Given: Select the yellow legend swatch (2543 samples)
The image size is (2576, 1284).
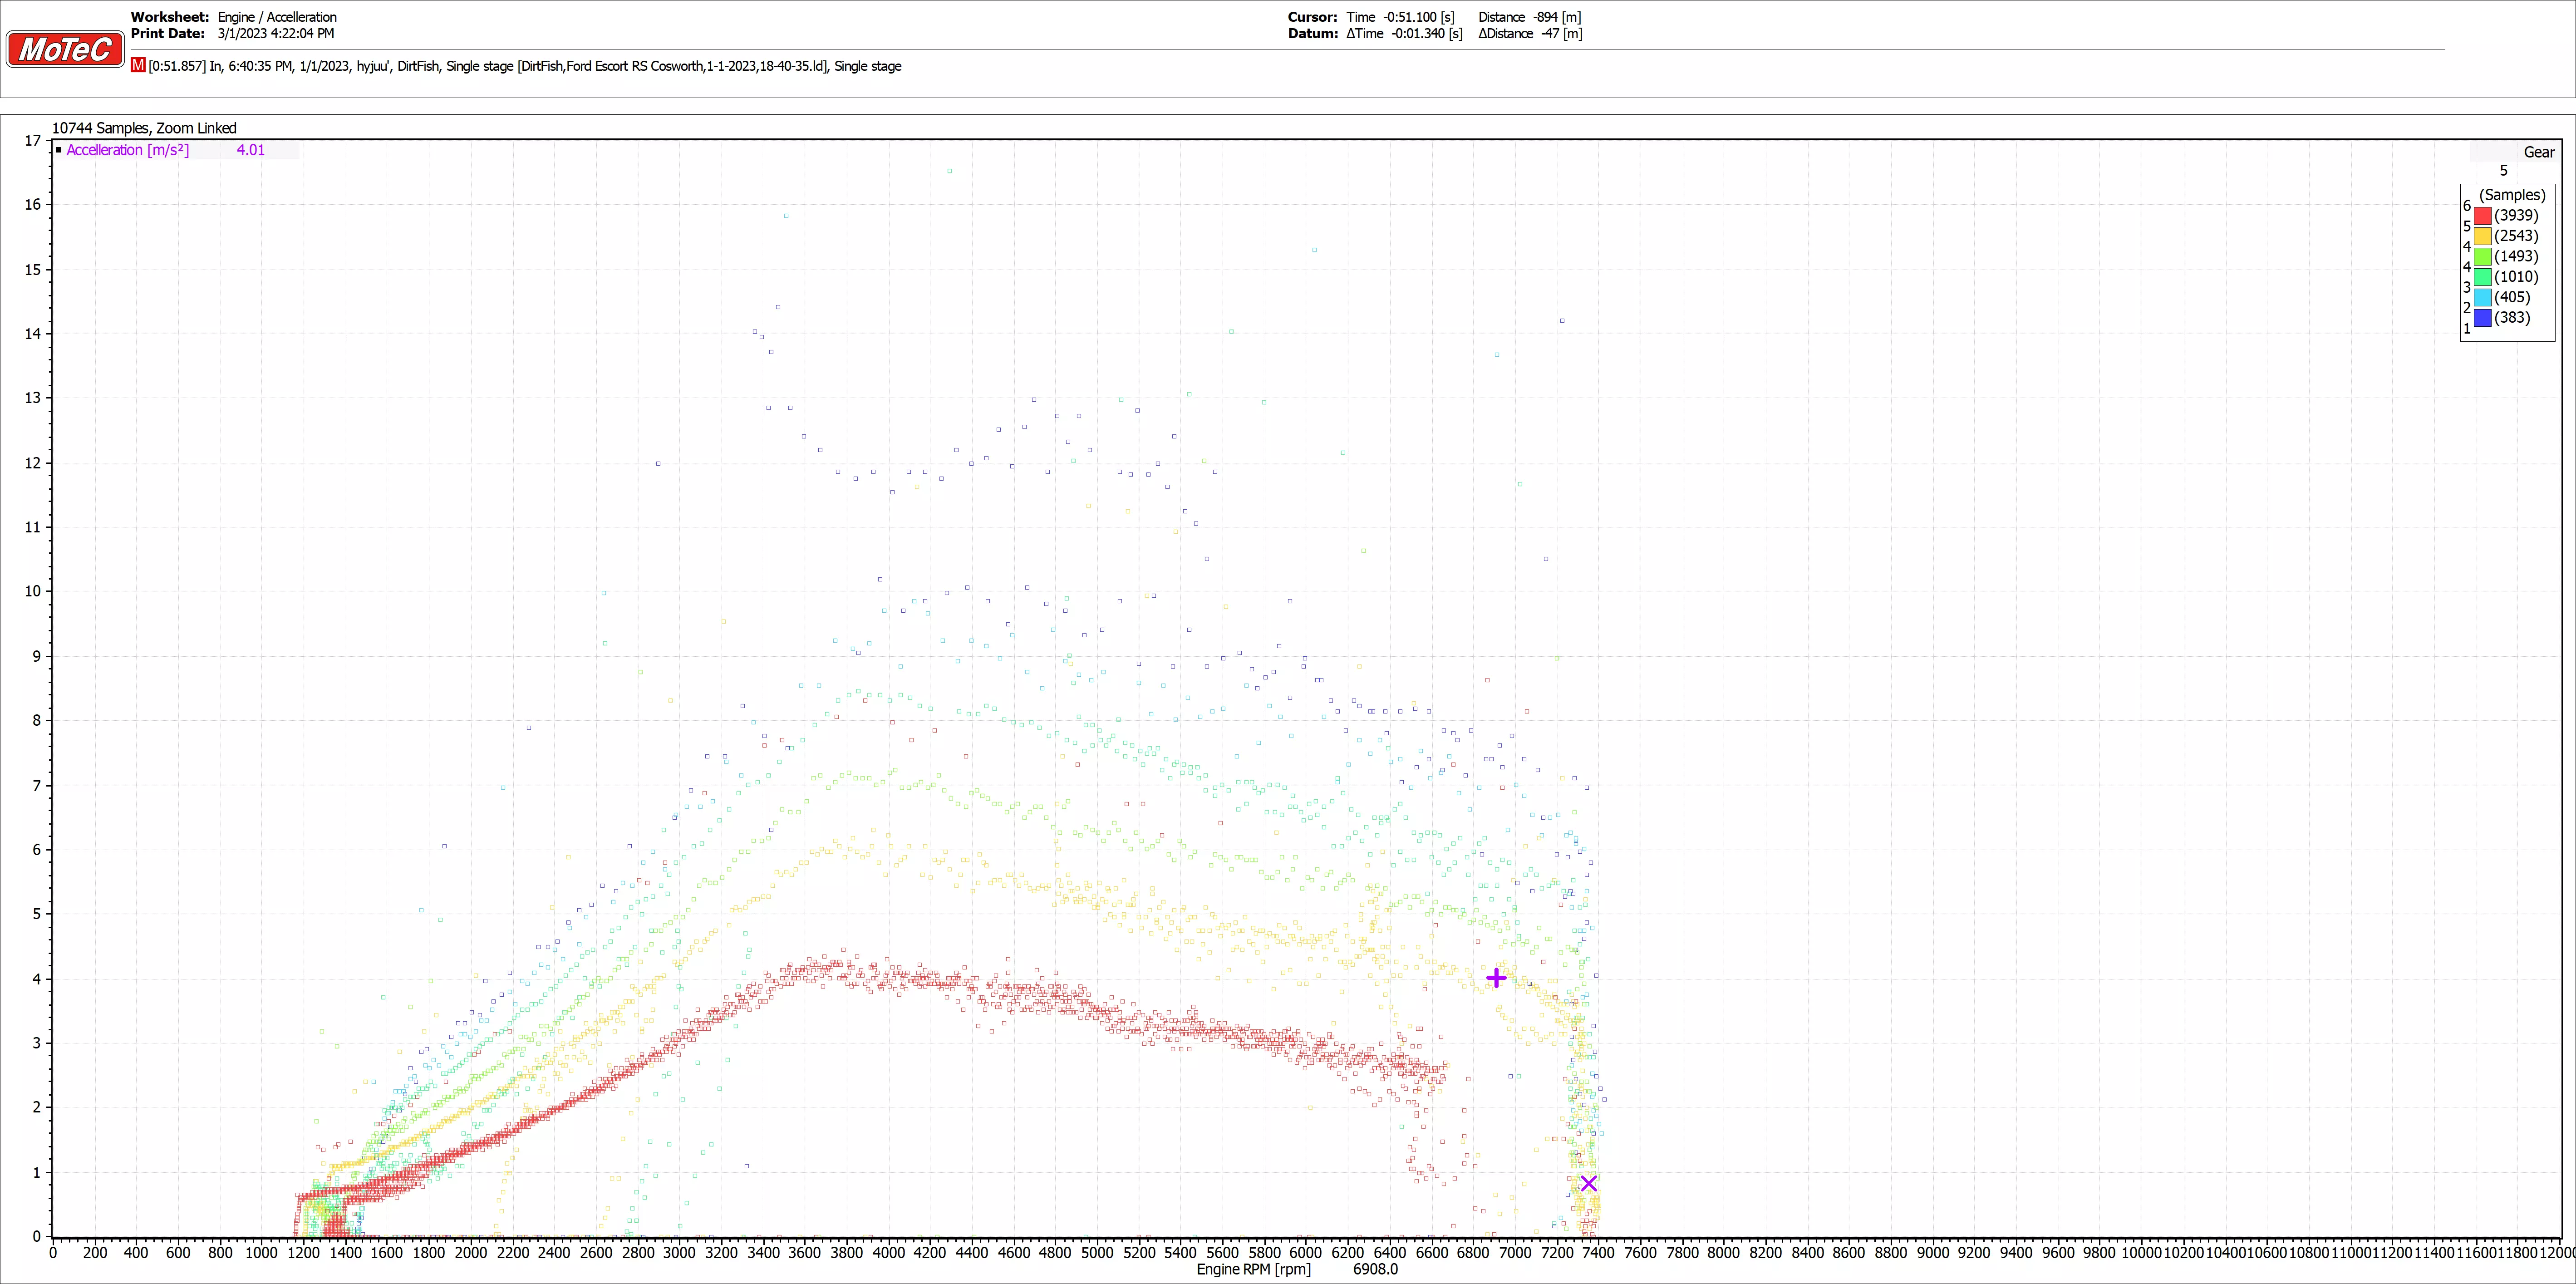Looking at the screenshot, I should coord(2482,236).
